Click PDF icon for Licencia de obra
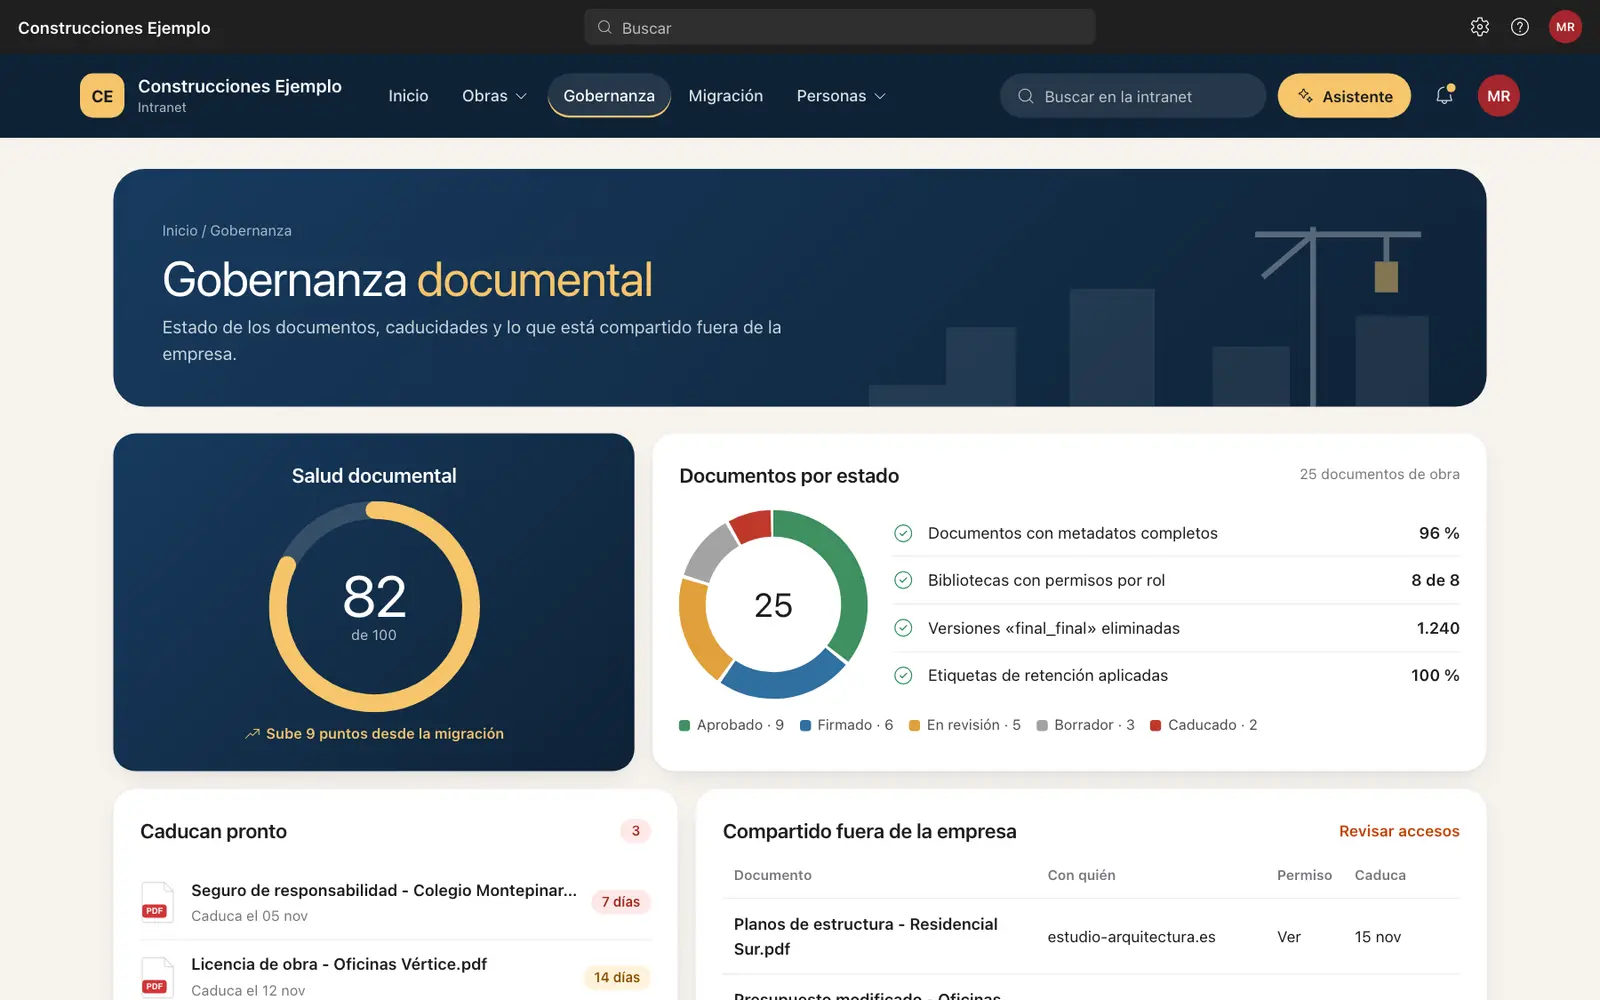Viewport: 1600px width, 1000px height. (156, 977)
